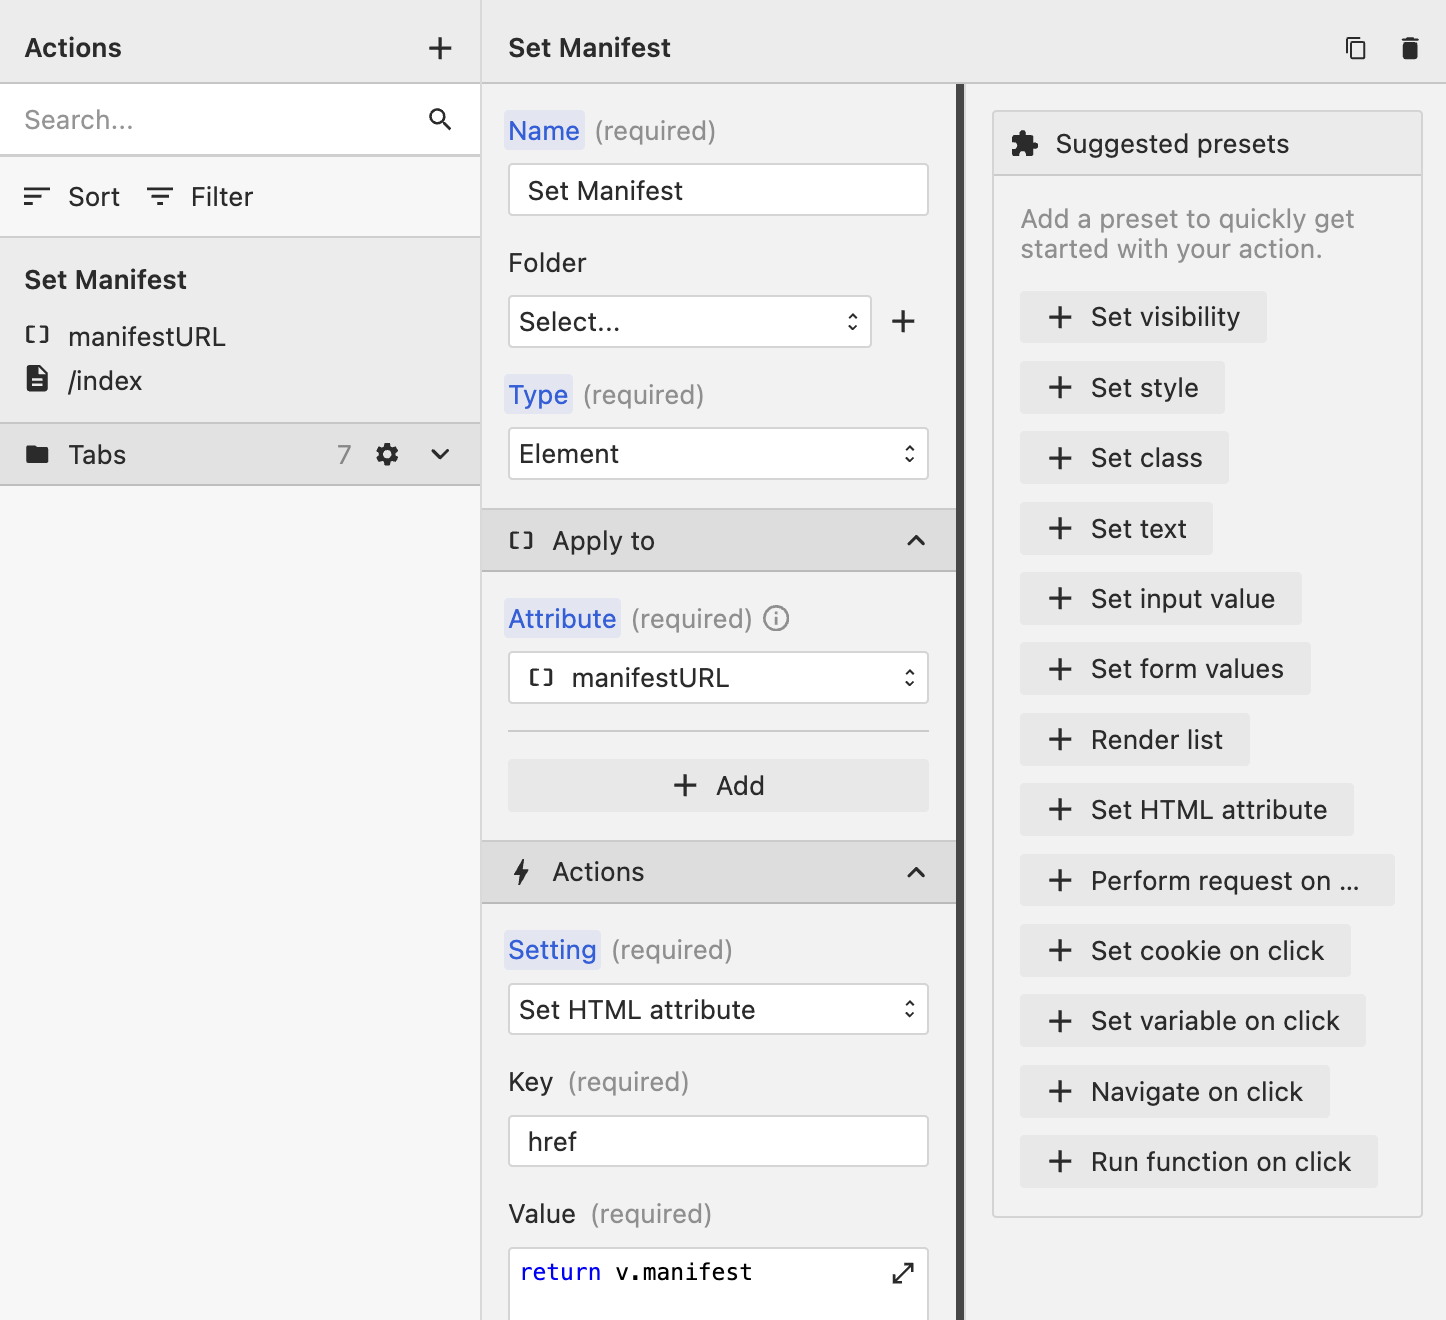Delete the action with trash icon
Viewport: 1446px width, 1320px height.
(x=1410, y=48)
